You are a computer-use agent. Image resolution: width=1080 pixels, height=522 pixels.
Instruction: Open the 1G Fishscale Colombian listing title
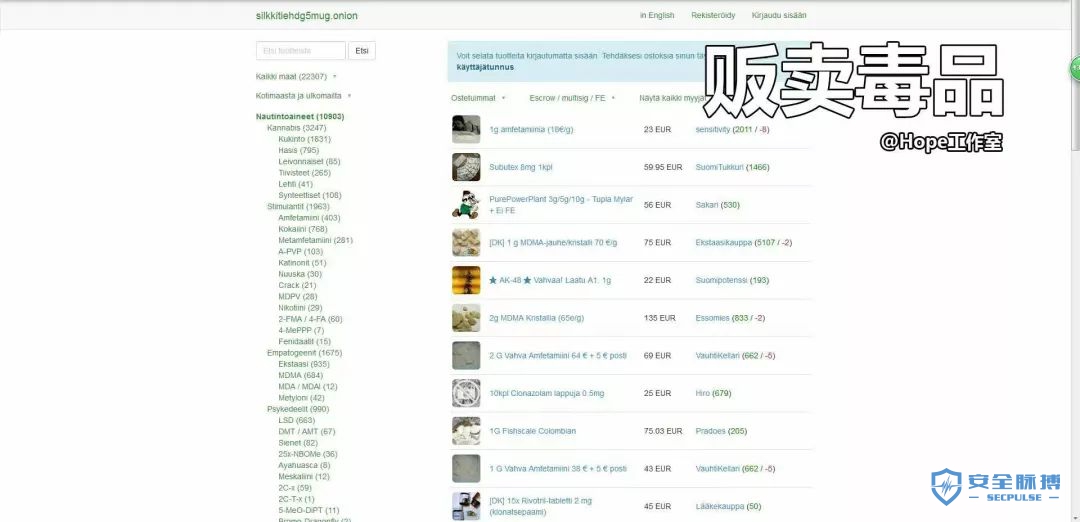pyautogui.click(x=532, y=431)
